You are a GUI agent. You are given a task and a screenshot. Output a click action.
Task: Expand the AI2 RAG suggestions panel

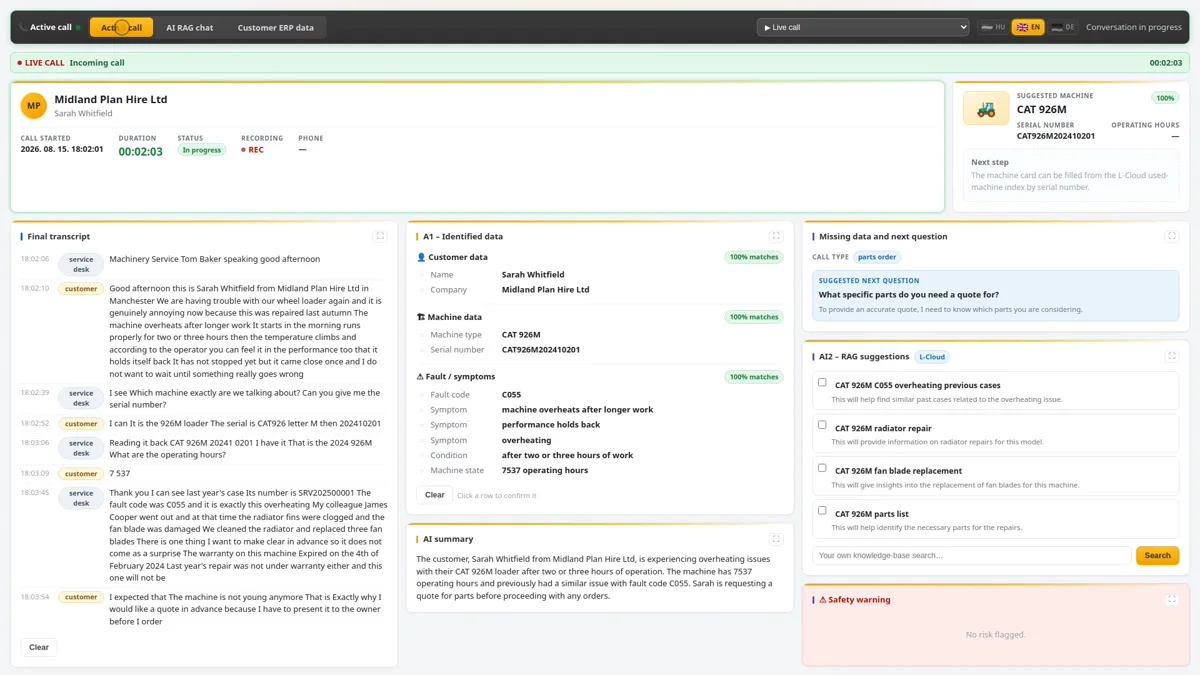pos(1172,356)
